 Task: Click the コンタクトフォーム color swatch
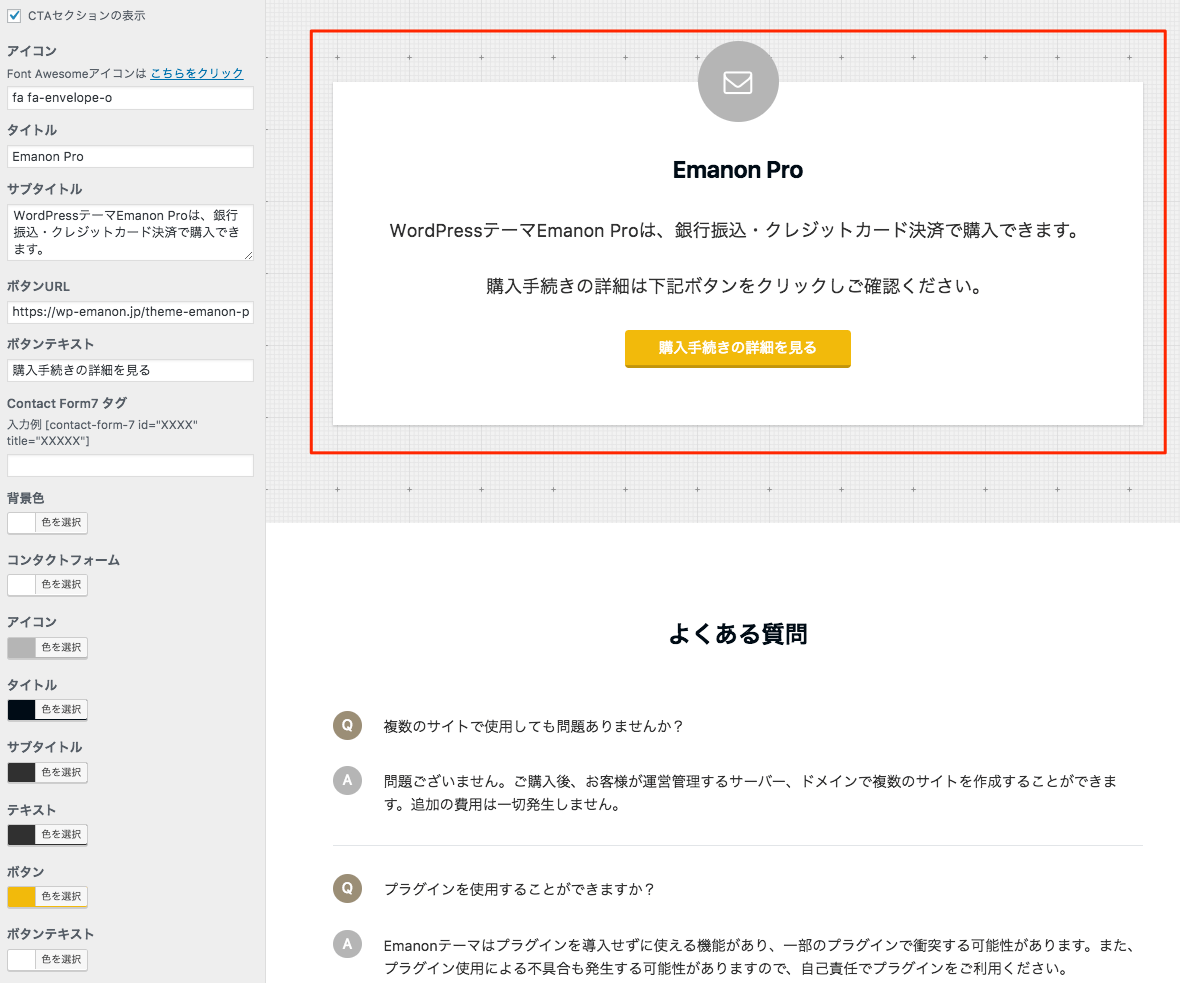[x=21, y=585]
